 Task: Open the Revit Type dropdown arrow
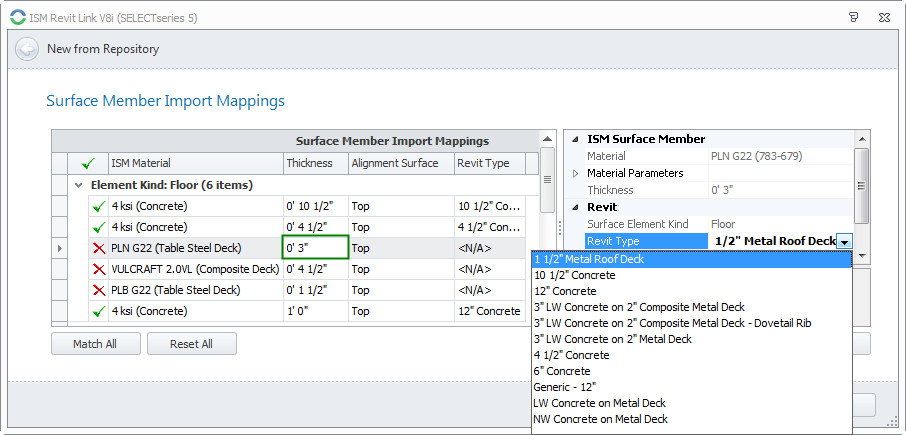coord(844,241)
